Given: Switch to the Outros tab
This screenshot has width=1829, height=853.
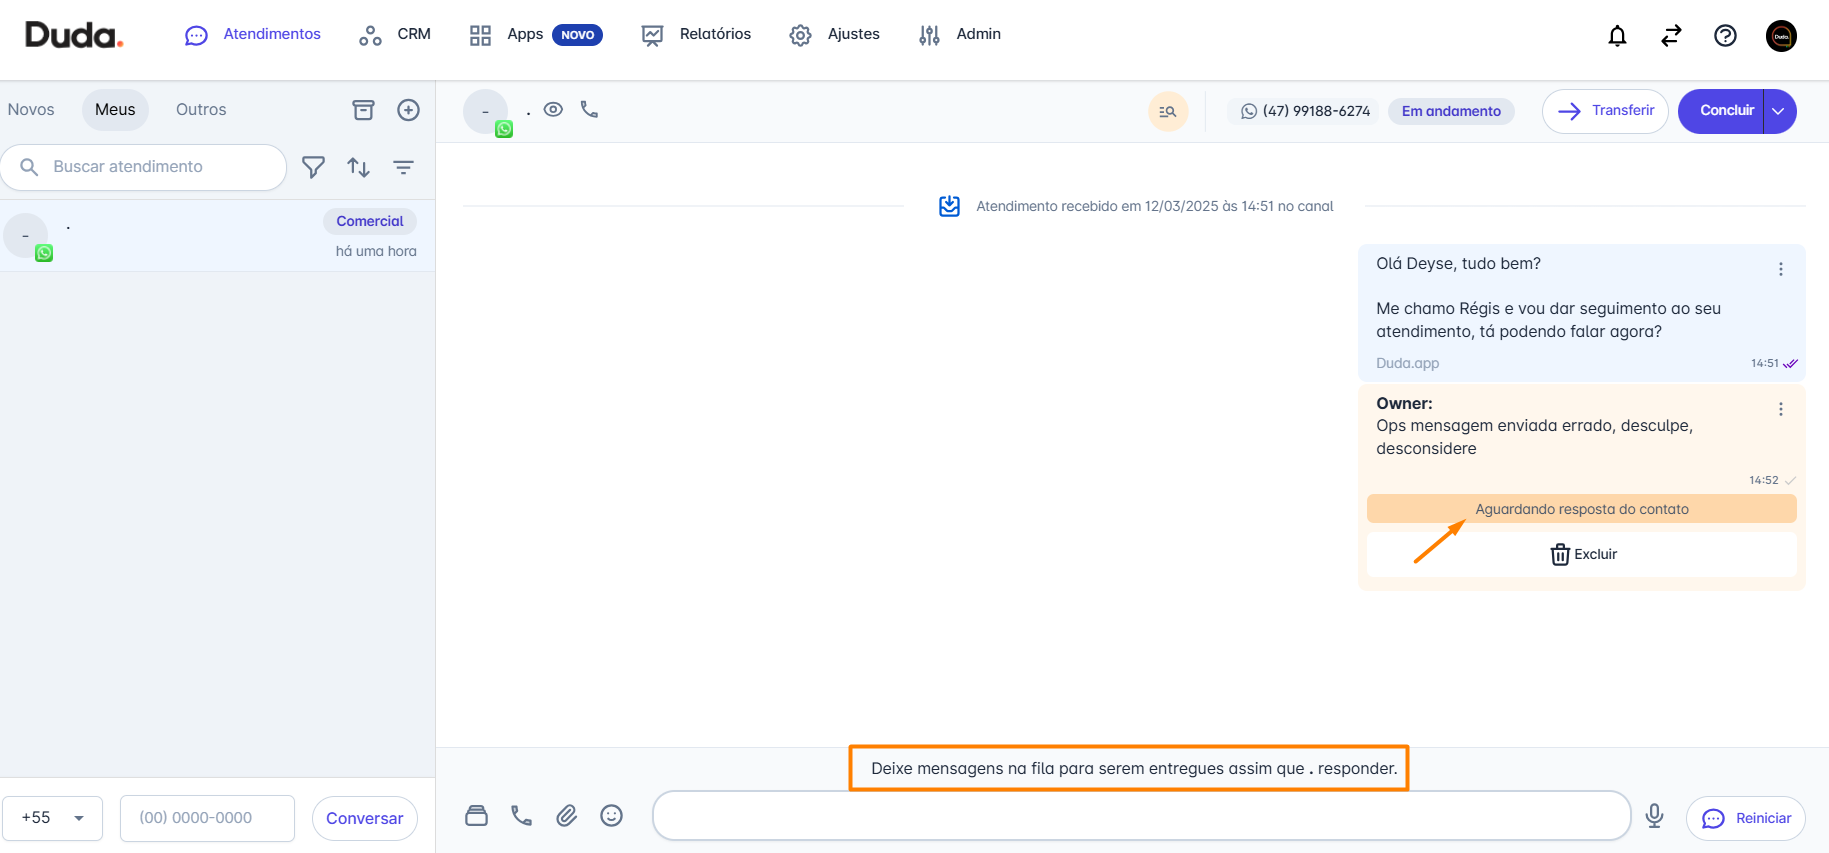Looking at the screenshot, I should (x=201, y=110).
